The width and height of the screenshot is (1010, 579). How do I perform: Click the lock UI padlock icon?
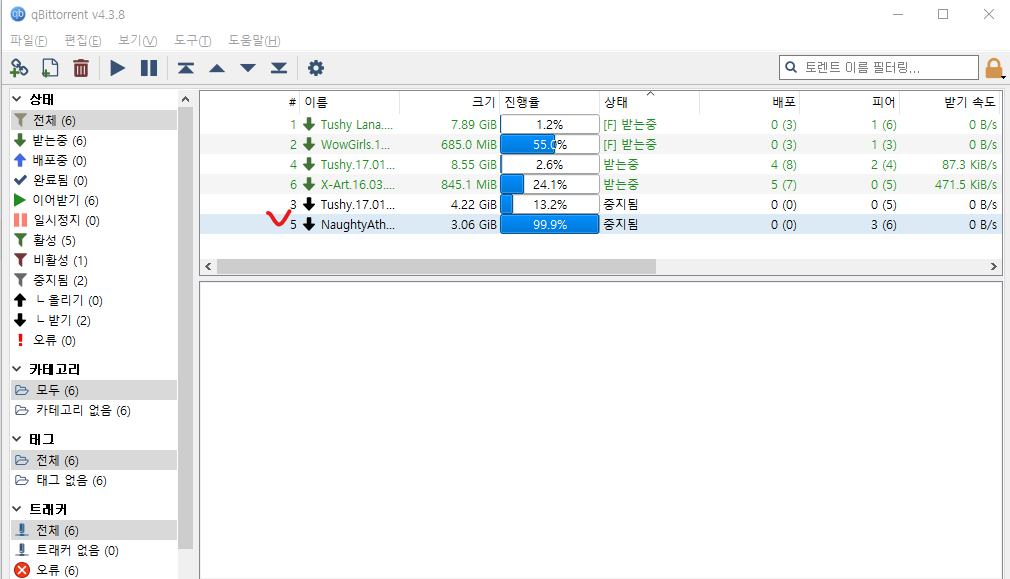(x=994, y=68)
